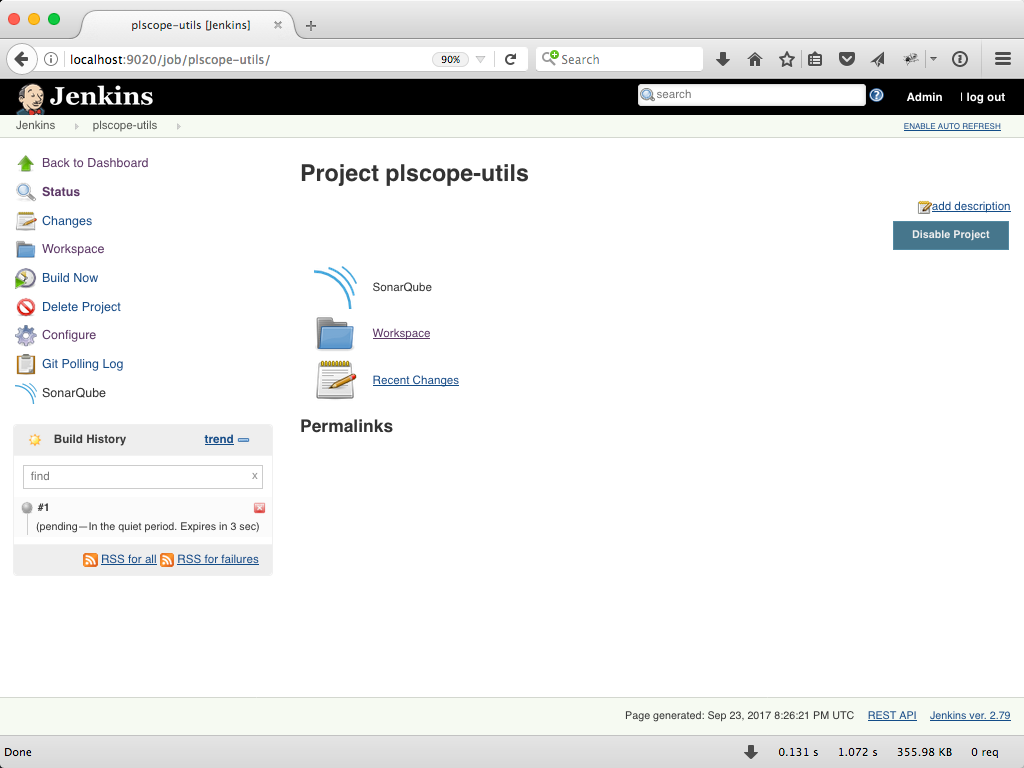Screen dimensions: 1024x768
Task: Click the Jenkins ver. 2.79 link
Action: click(970, 716)
